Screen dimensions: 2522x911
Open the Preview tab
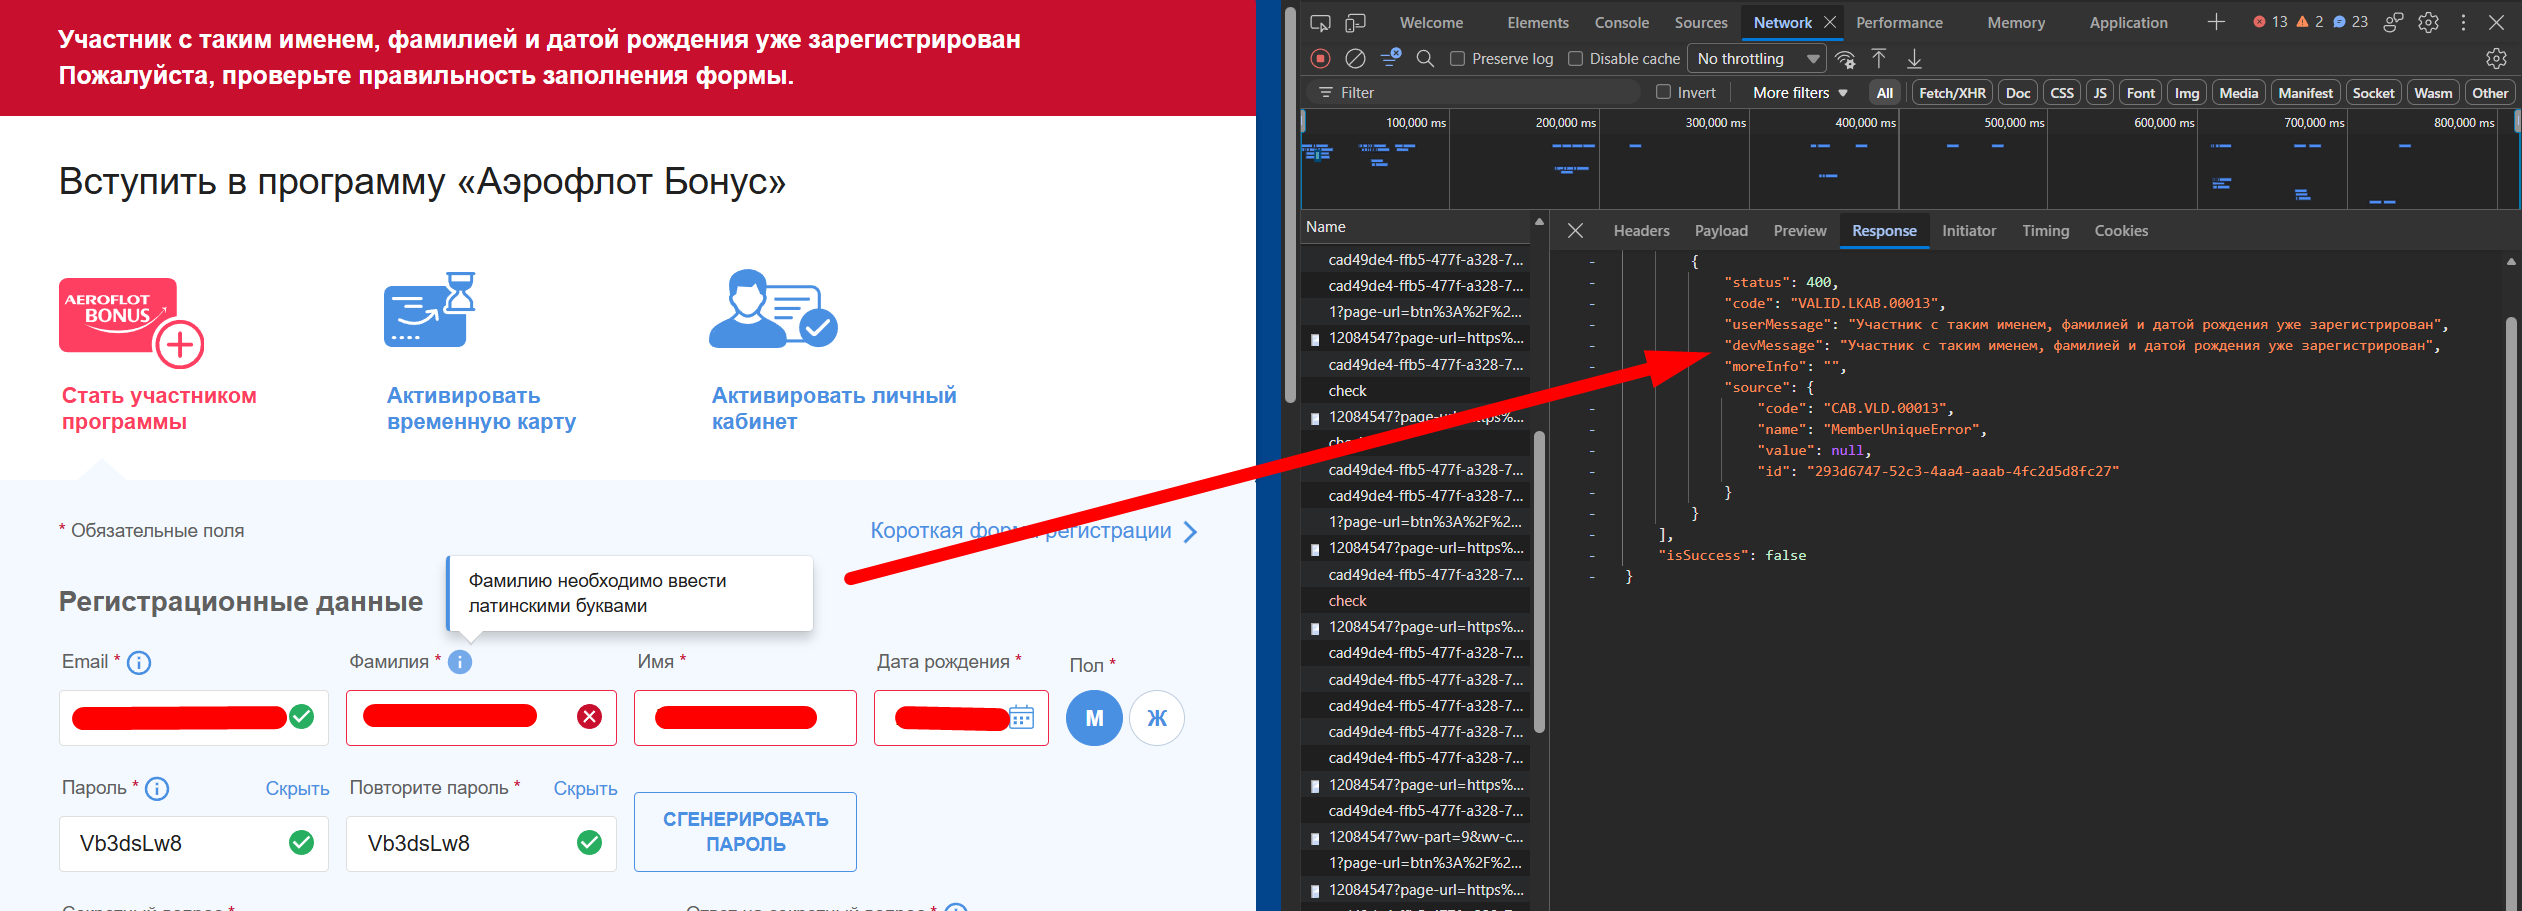[1800, 231]
